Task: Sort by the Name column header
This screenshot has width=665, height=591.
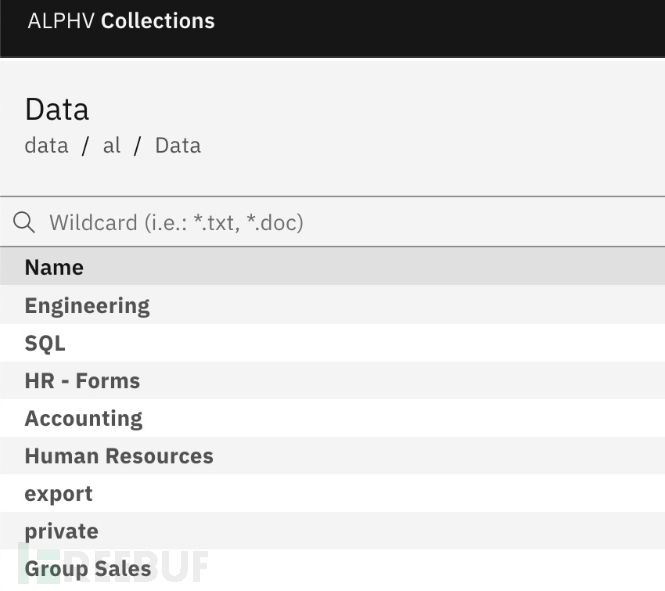Action: (54, 267)
